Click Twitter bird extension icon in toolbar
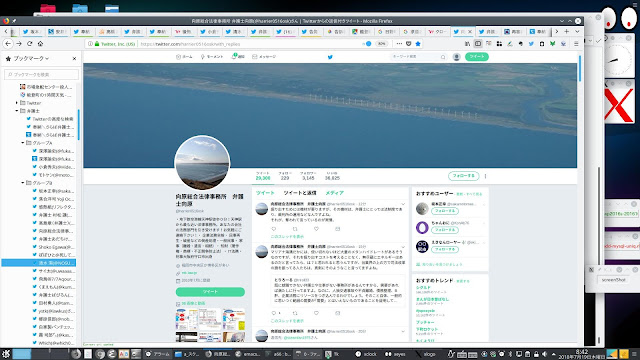This screenshot has height=360, width=640. 531,44
